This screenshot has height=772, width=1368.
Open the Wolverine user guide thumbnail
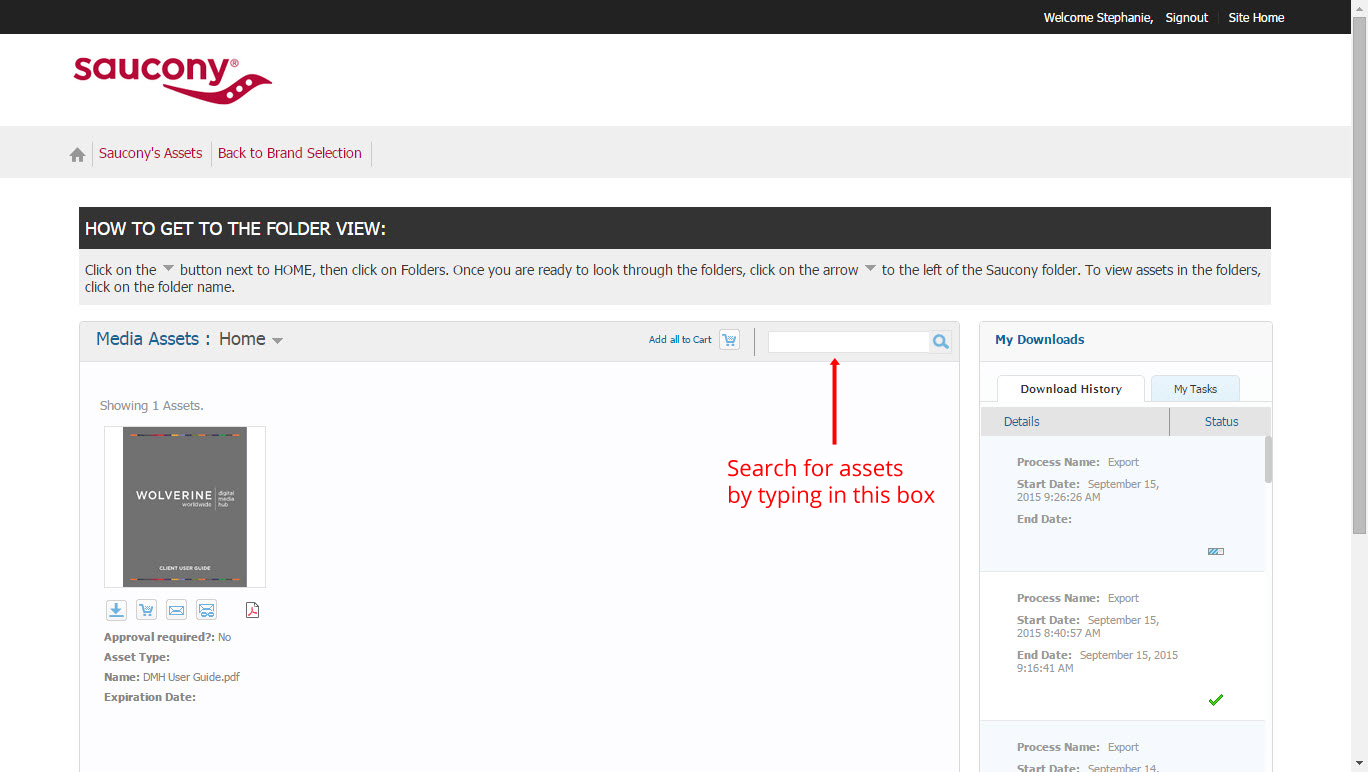pyautogui.click(x=185, y=507)
